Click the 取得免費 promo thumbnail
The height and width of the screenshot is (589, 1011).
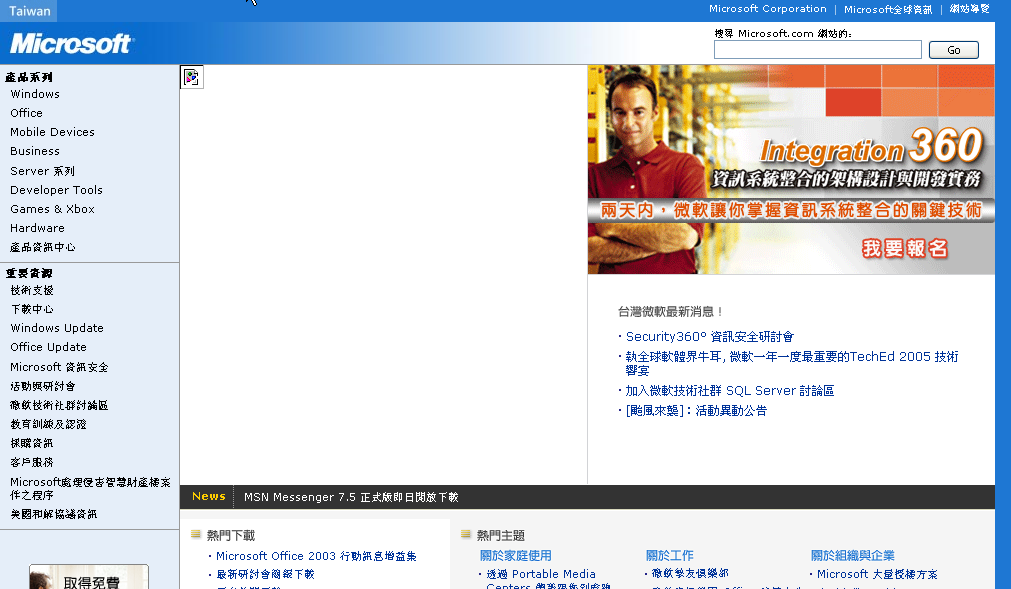[89, 577]
